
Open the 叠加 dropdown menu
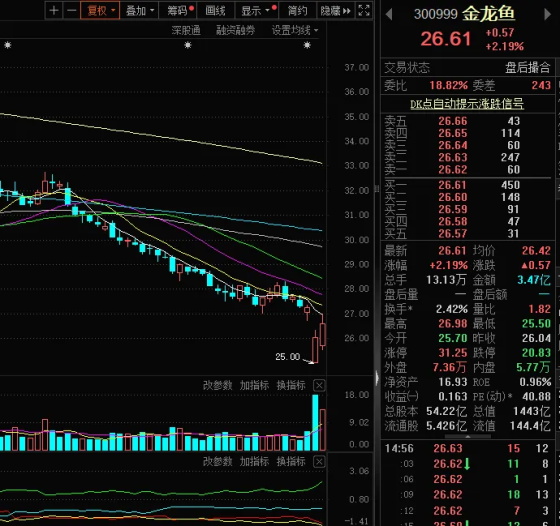coord(139,10)
